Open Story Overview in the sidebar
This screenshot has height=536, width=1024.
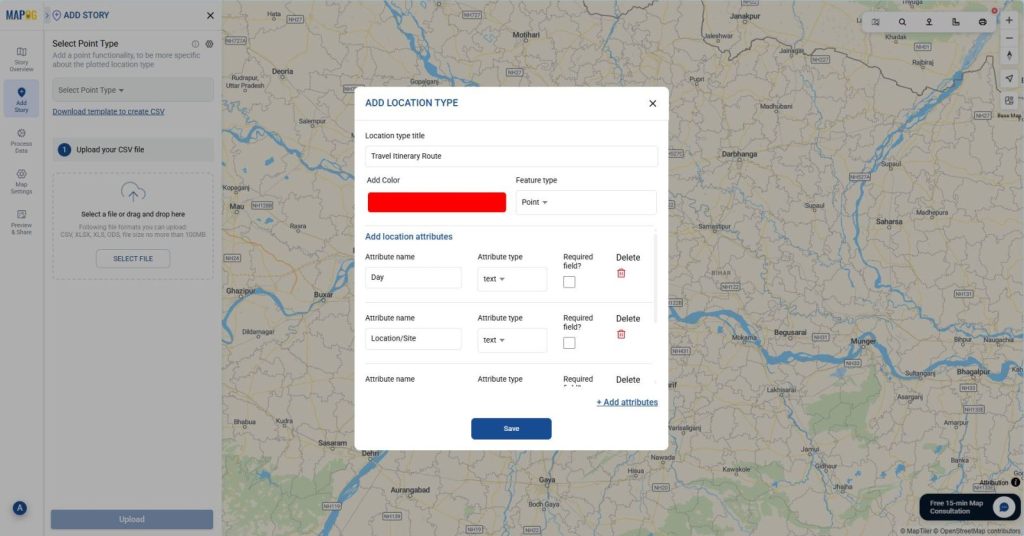[21, 59]
